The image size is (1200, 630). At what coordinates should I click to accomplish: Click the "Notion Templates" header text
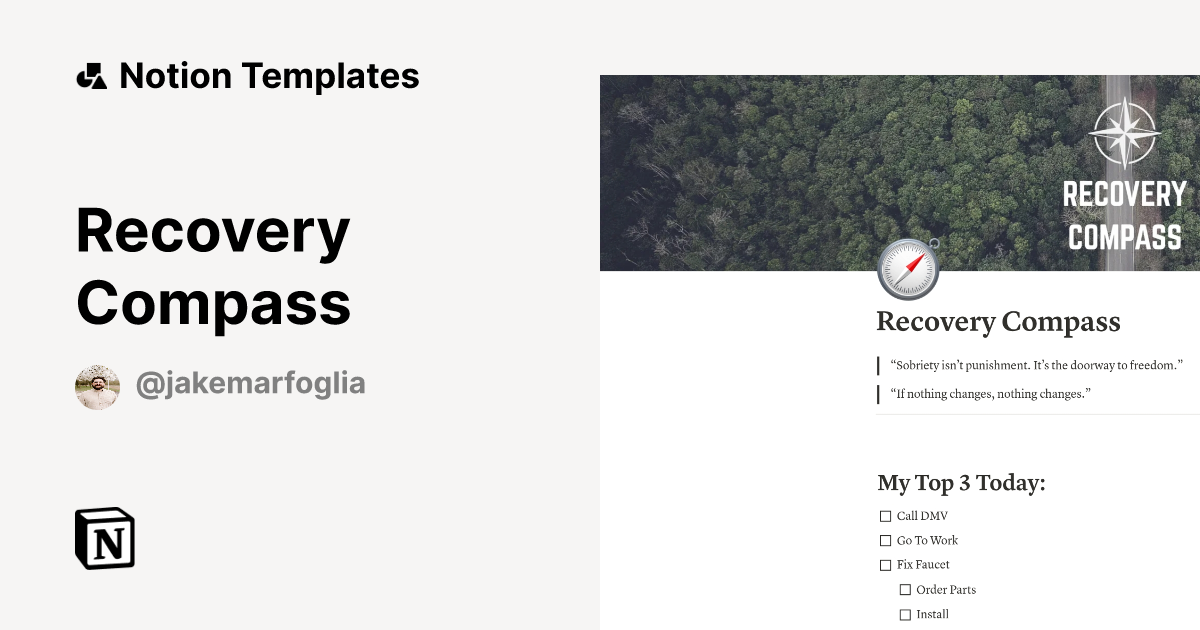pyautogui.click(x=270, y=75)
